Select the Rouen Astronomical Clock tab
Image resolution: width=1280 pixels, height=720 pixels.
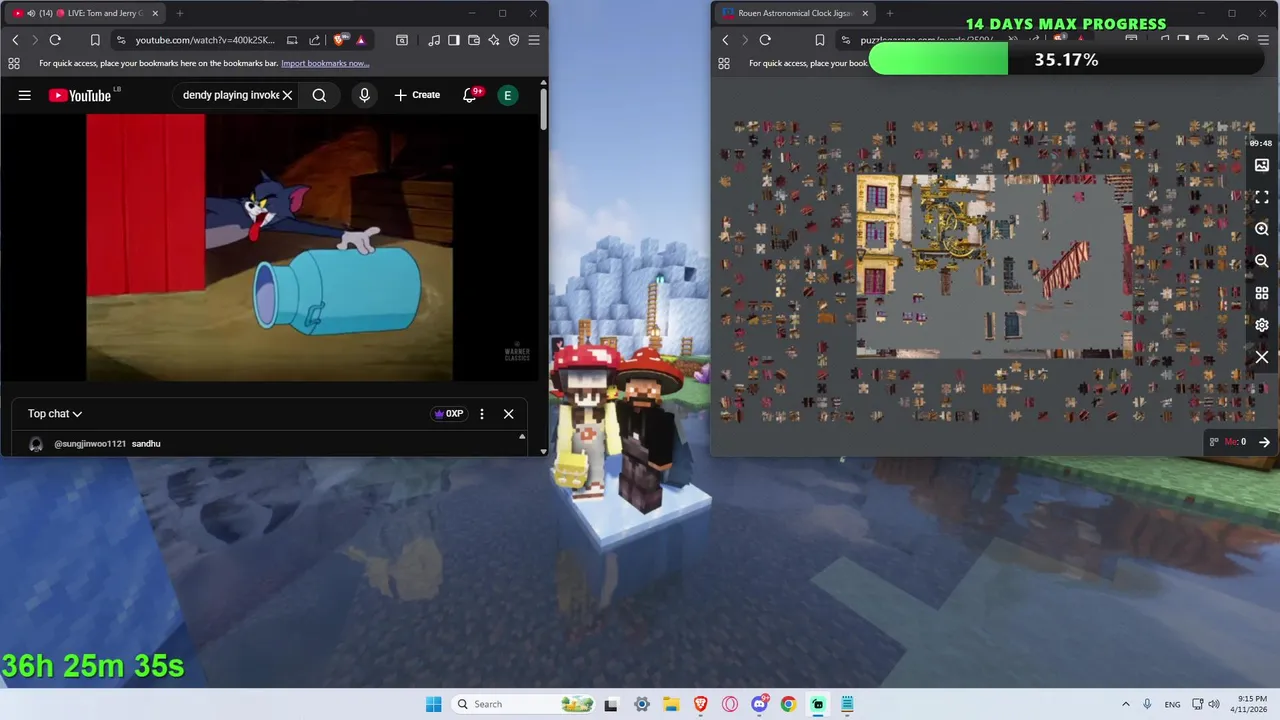coord(796,13)
